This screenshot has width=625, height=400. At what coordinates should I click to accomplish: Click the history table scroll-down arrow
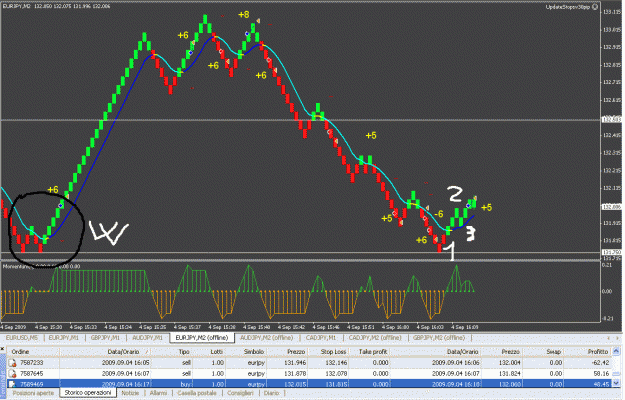point(616,382)
